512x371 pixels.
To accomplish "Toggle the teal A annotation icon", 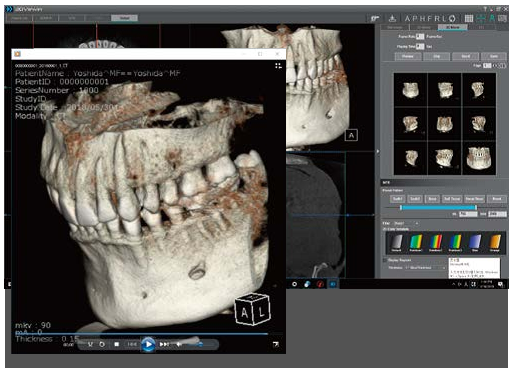I will (x=492, y=18).
